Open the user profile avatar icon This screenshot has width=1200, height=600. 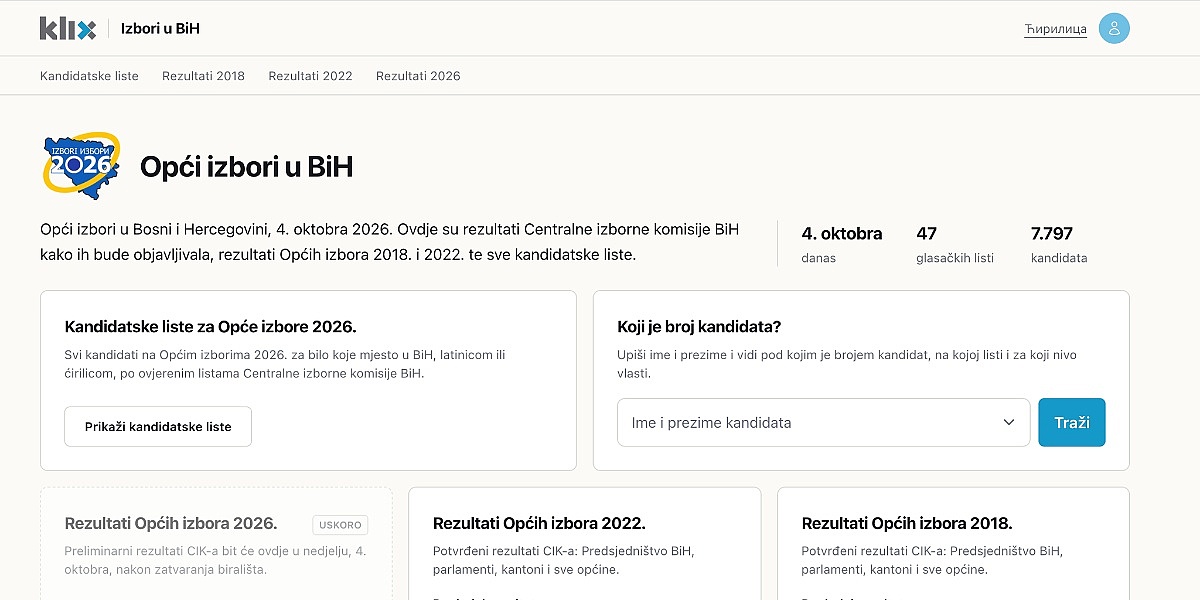1114,28
